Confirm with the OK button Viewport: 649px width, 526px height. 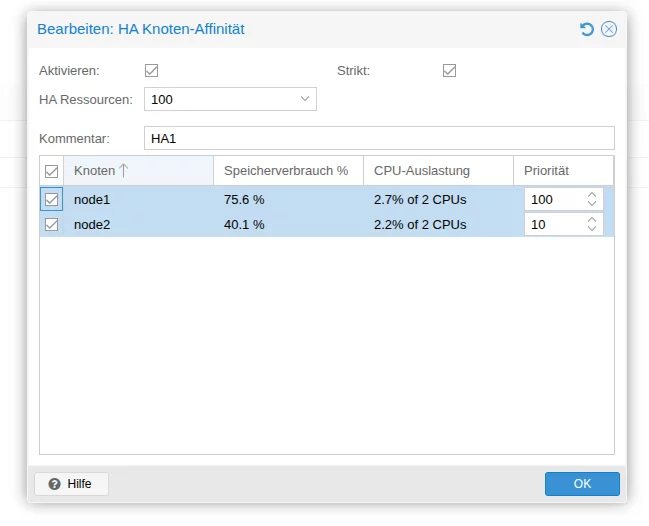pyautogui.click(x=582, y=484)
